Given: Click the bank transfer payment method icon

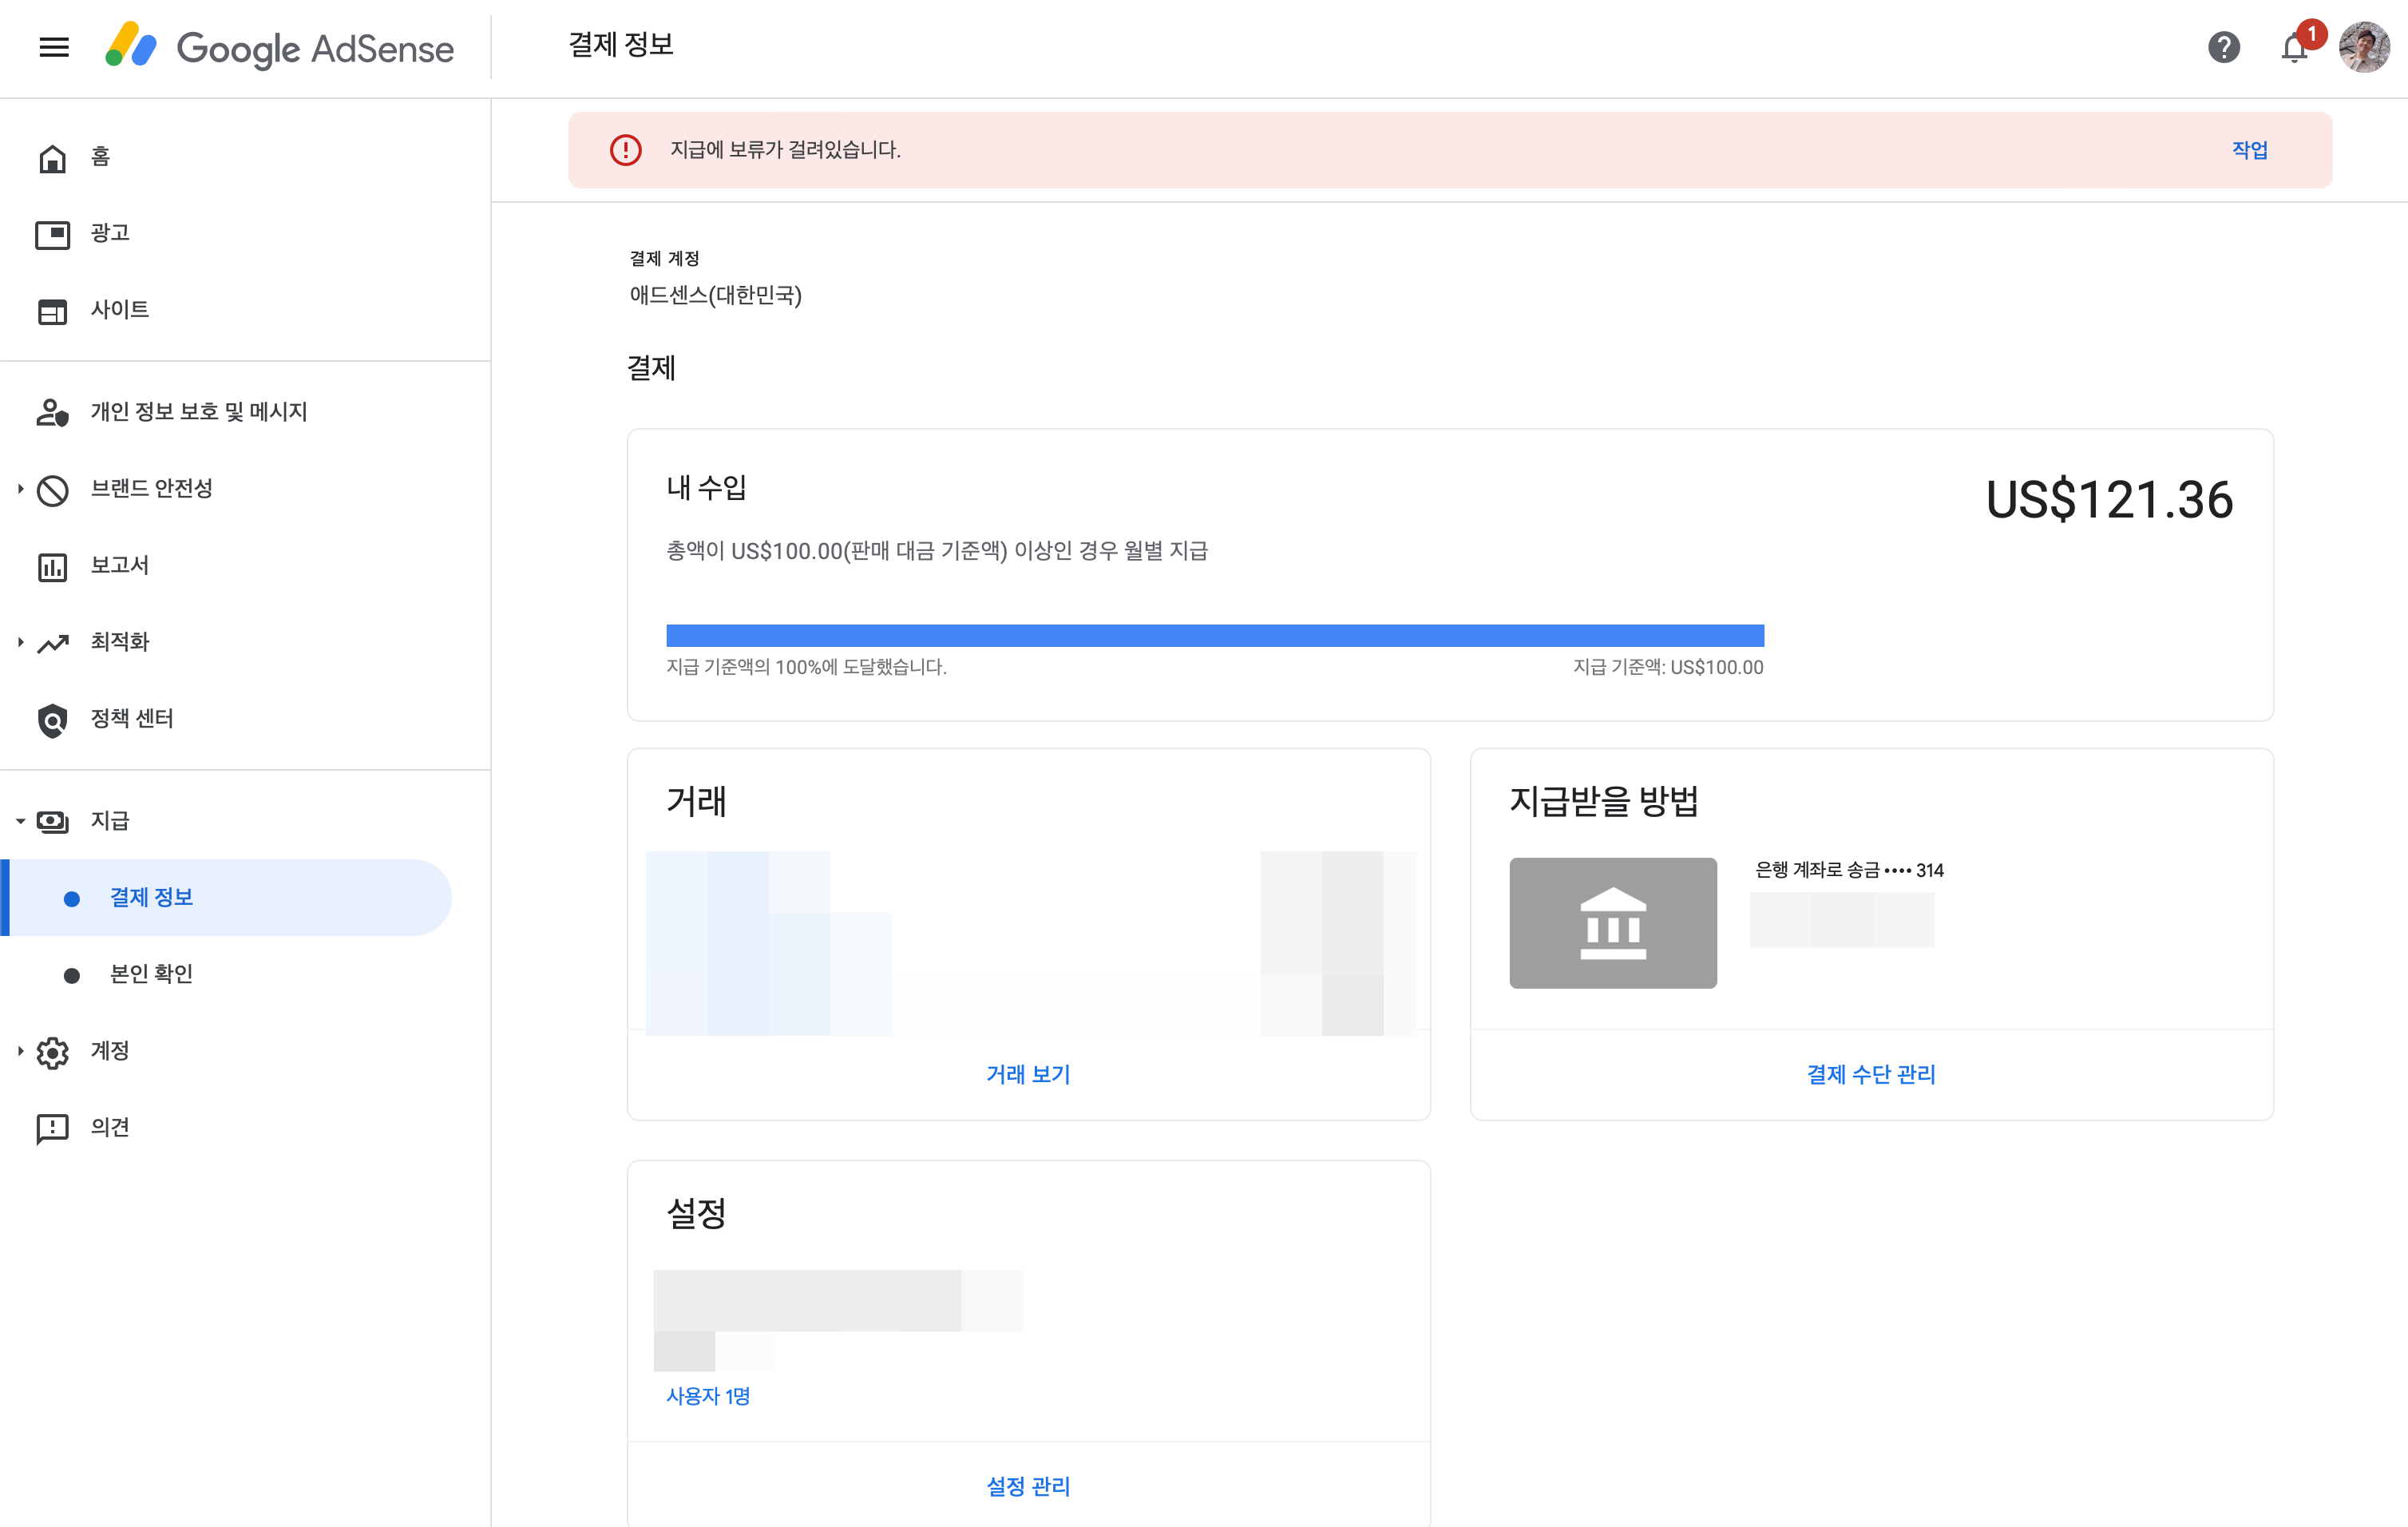Looking at the screenshot, I should point(1612,923).
